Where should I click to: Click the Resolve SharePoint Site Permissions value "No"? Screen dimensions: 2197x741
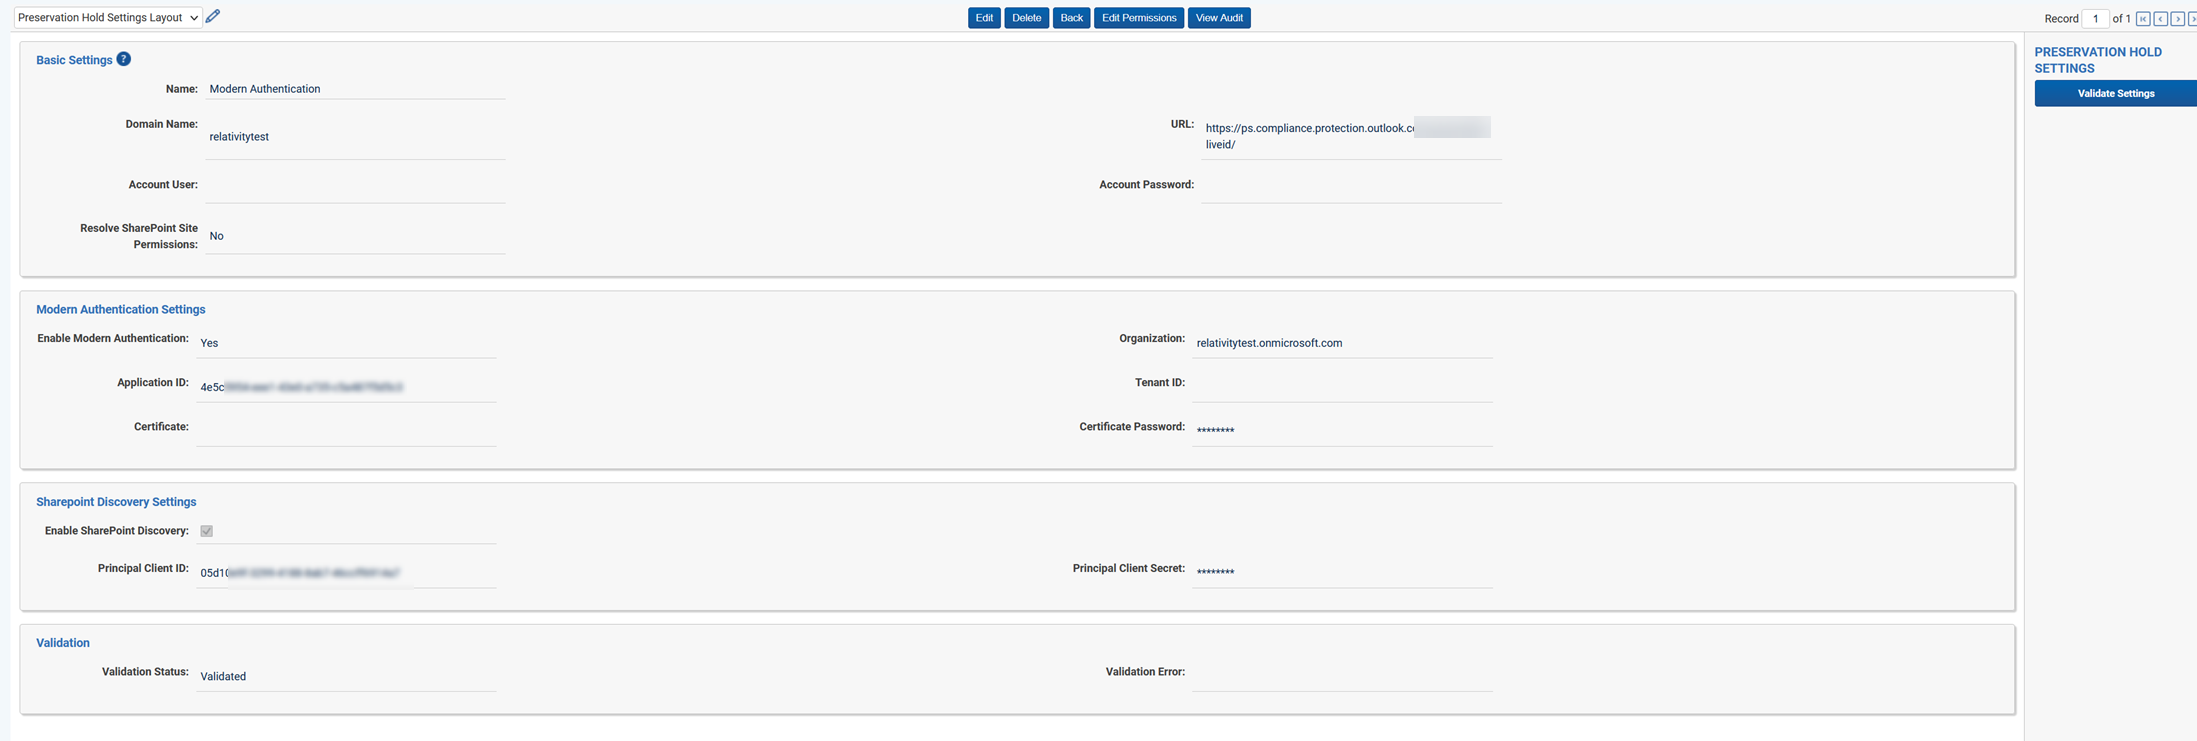coord(216,236)
